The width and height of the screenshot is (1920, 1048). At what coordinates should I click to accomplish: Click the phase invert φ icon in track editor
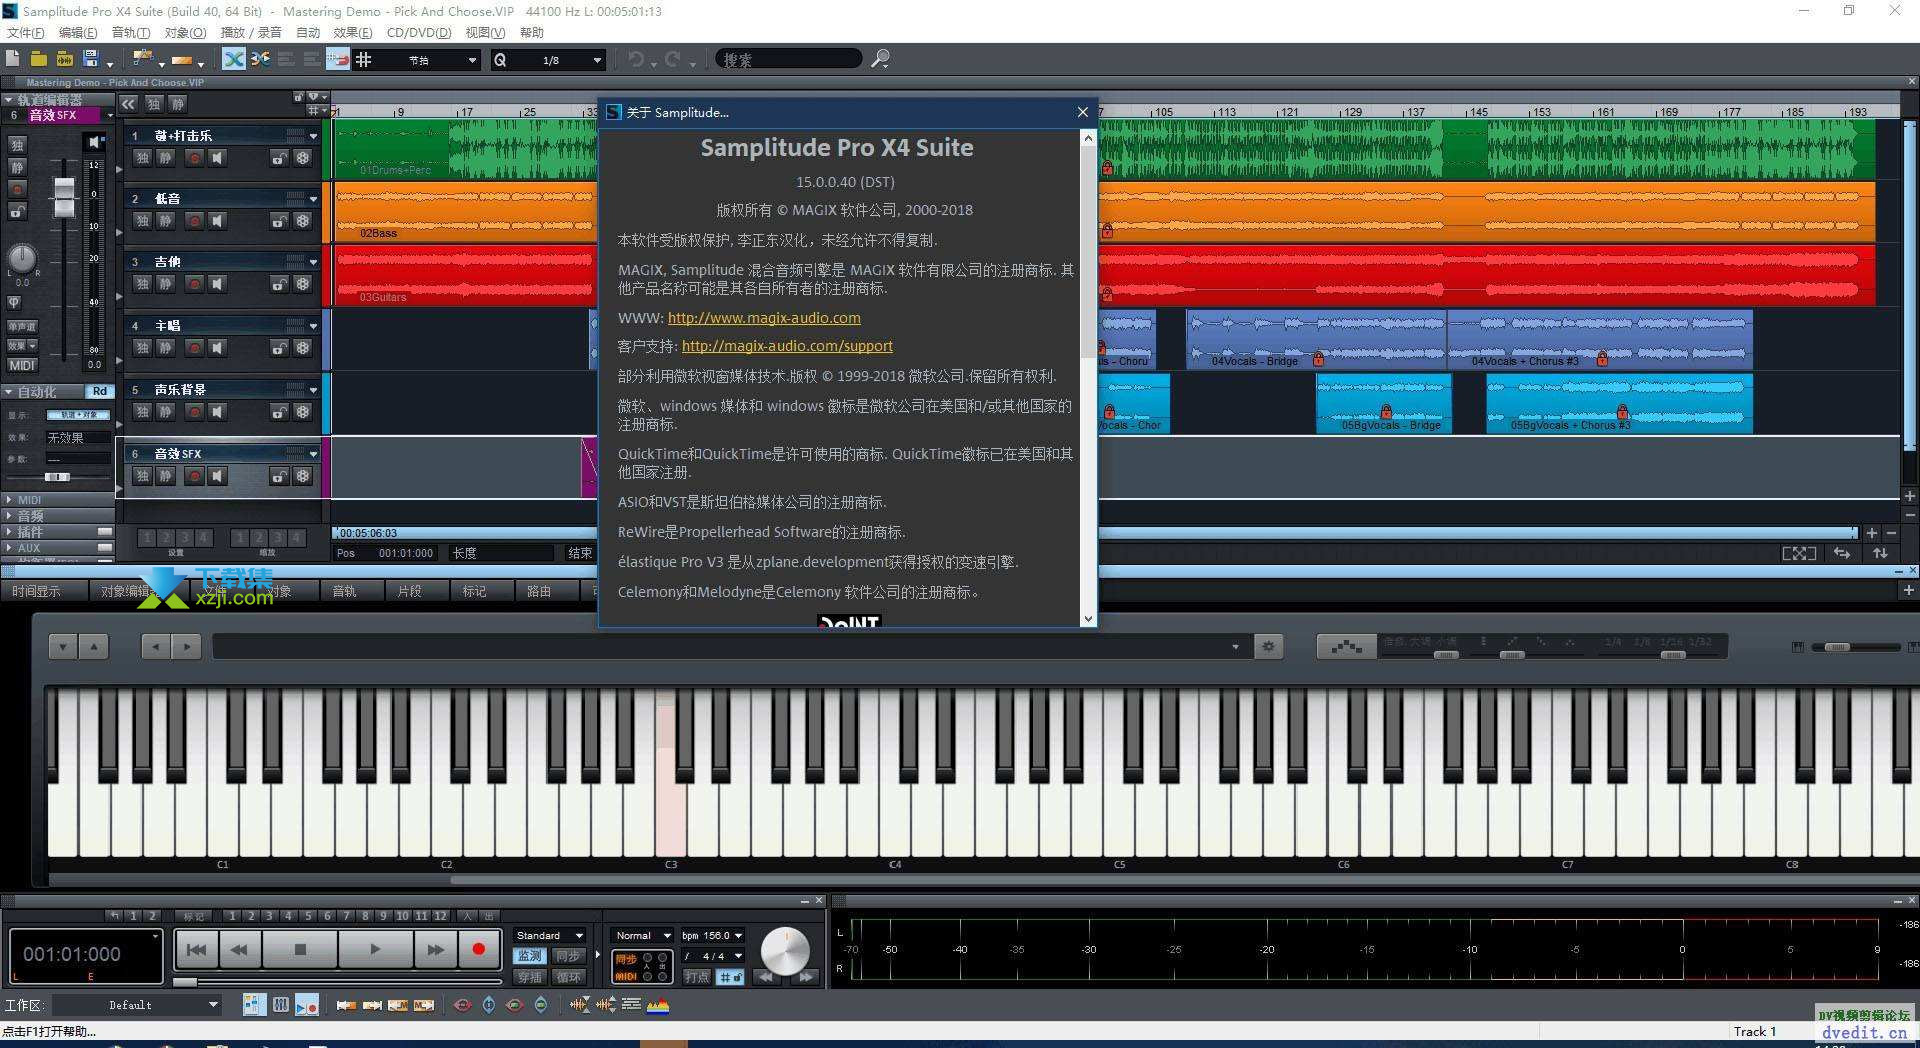[x=14, y=301]
